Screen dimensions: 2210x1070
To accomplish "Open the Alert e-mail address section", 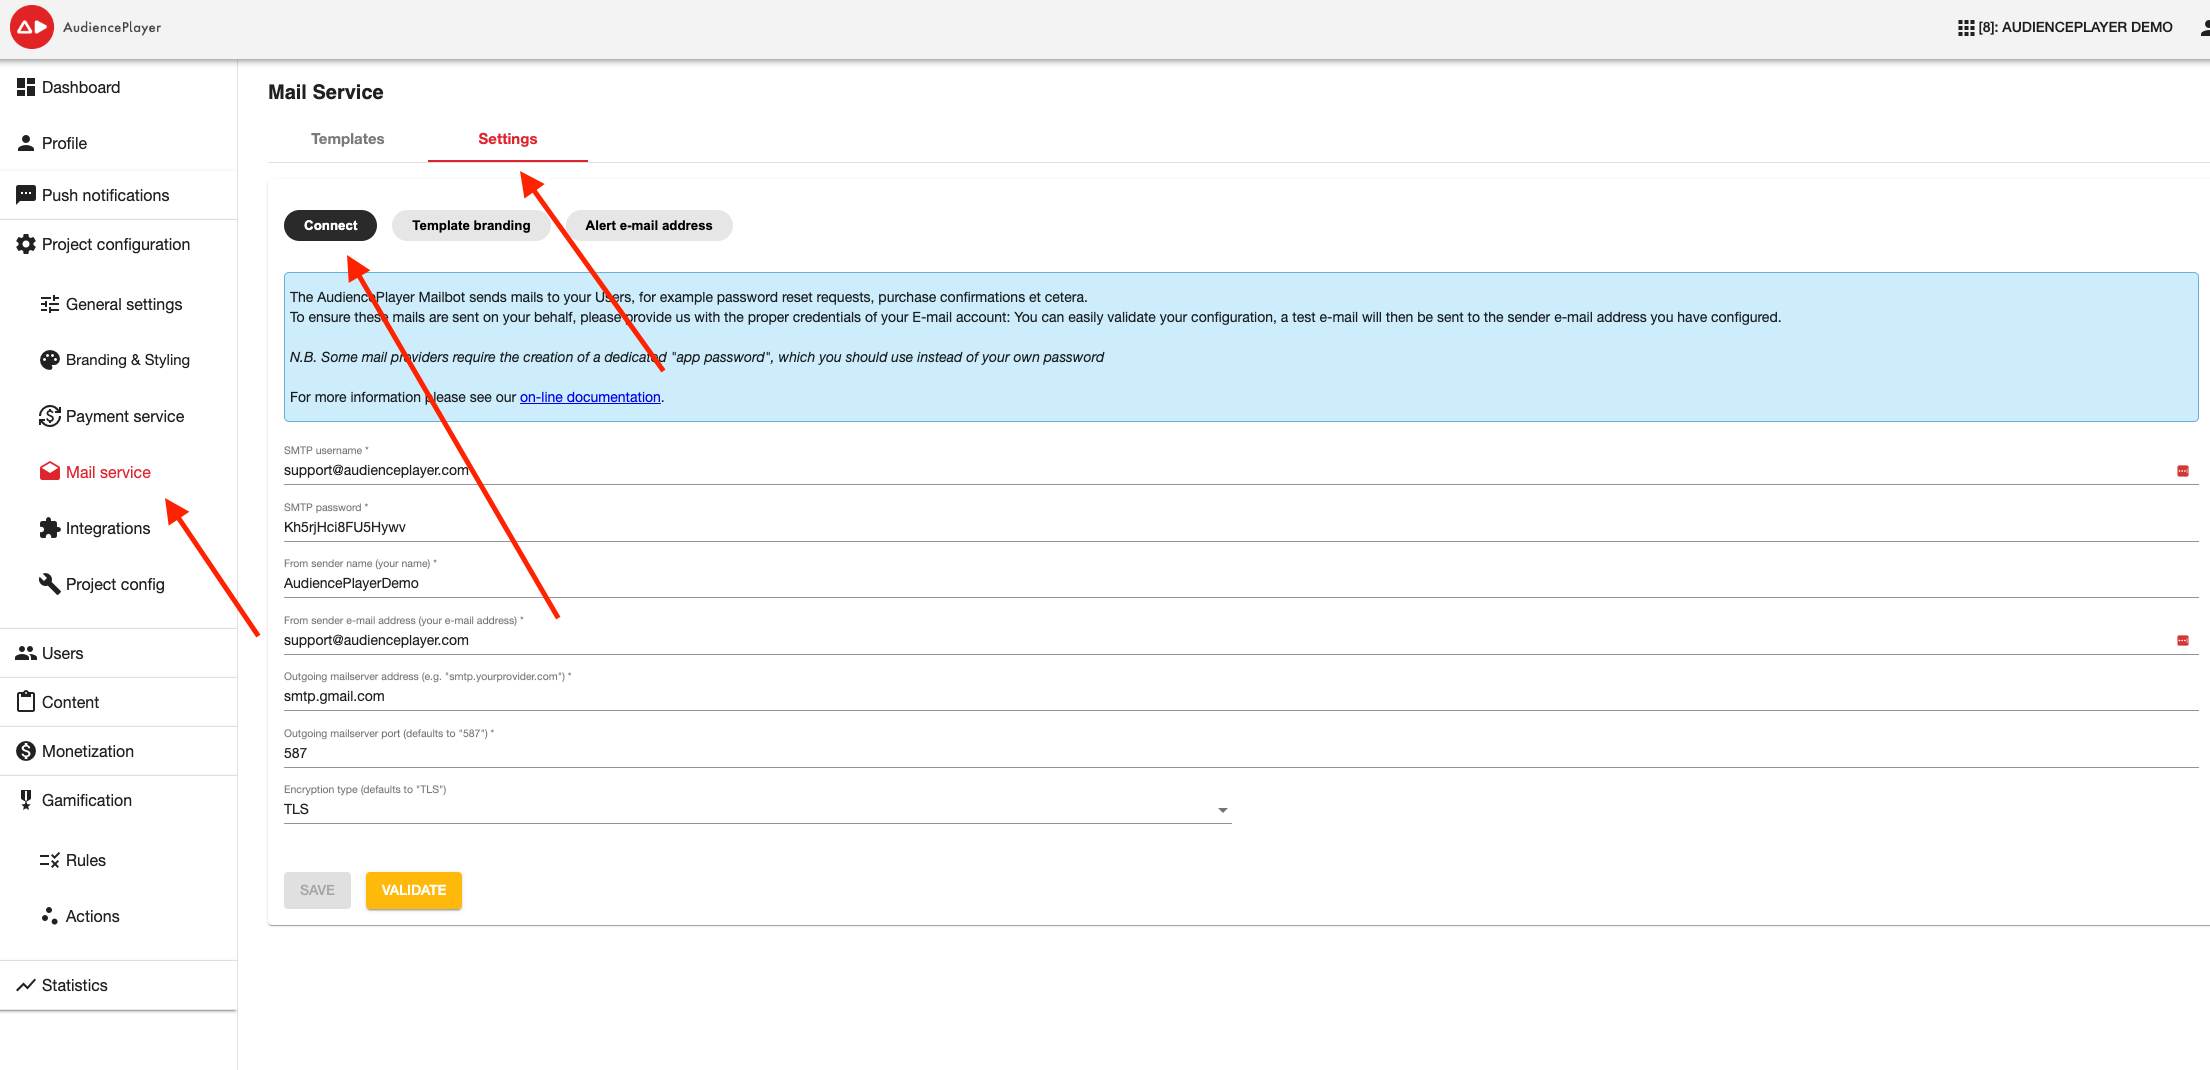I will tap(649, 226).
